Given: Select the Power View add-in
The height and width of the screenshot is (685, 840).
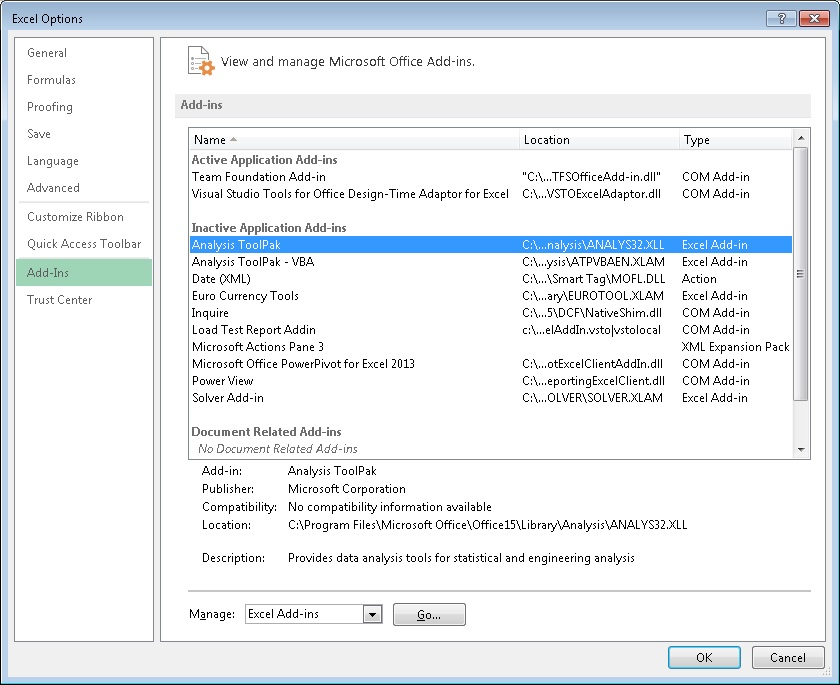Looking at the screenshot, I should pos(491,381).
